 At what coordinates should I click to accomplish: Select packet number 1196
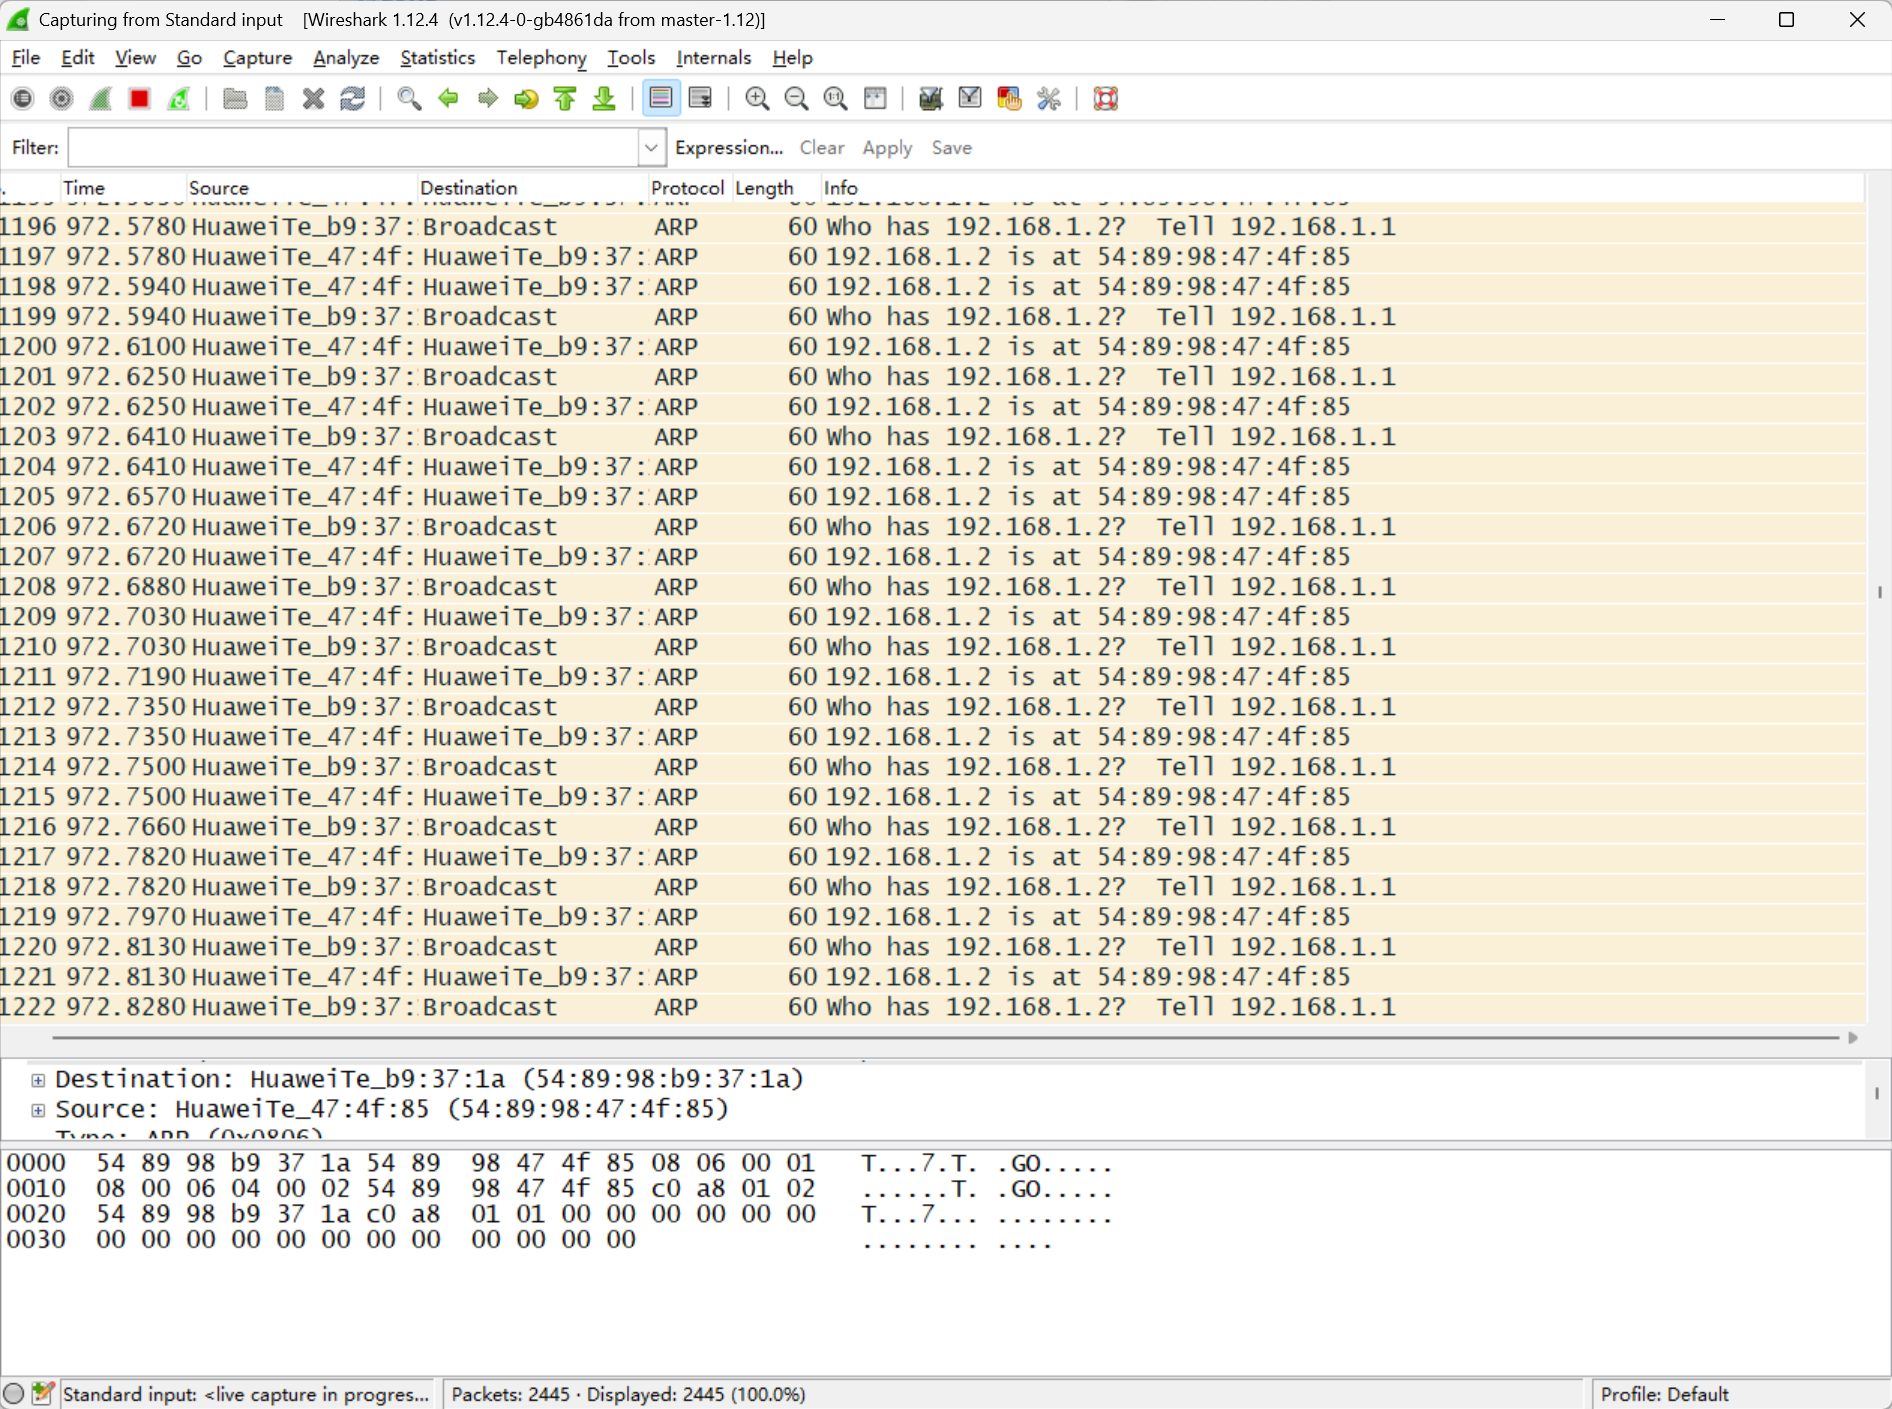click(932, 227)
